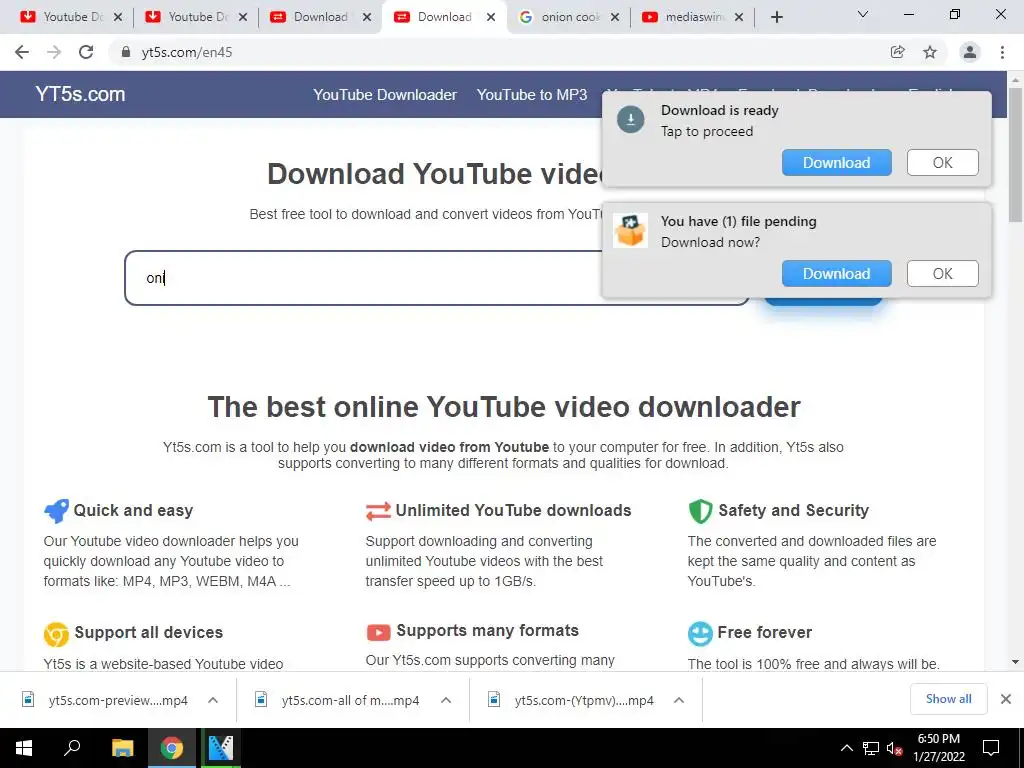
Task: Reload the yt5s.com page
Action: (86, 52)
